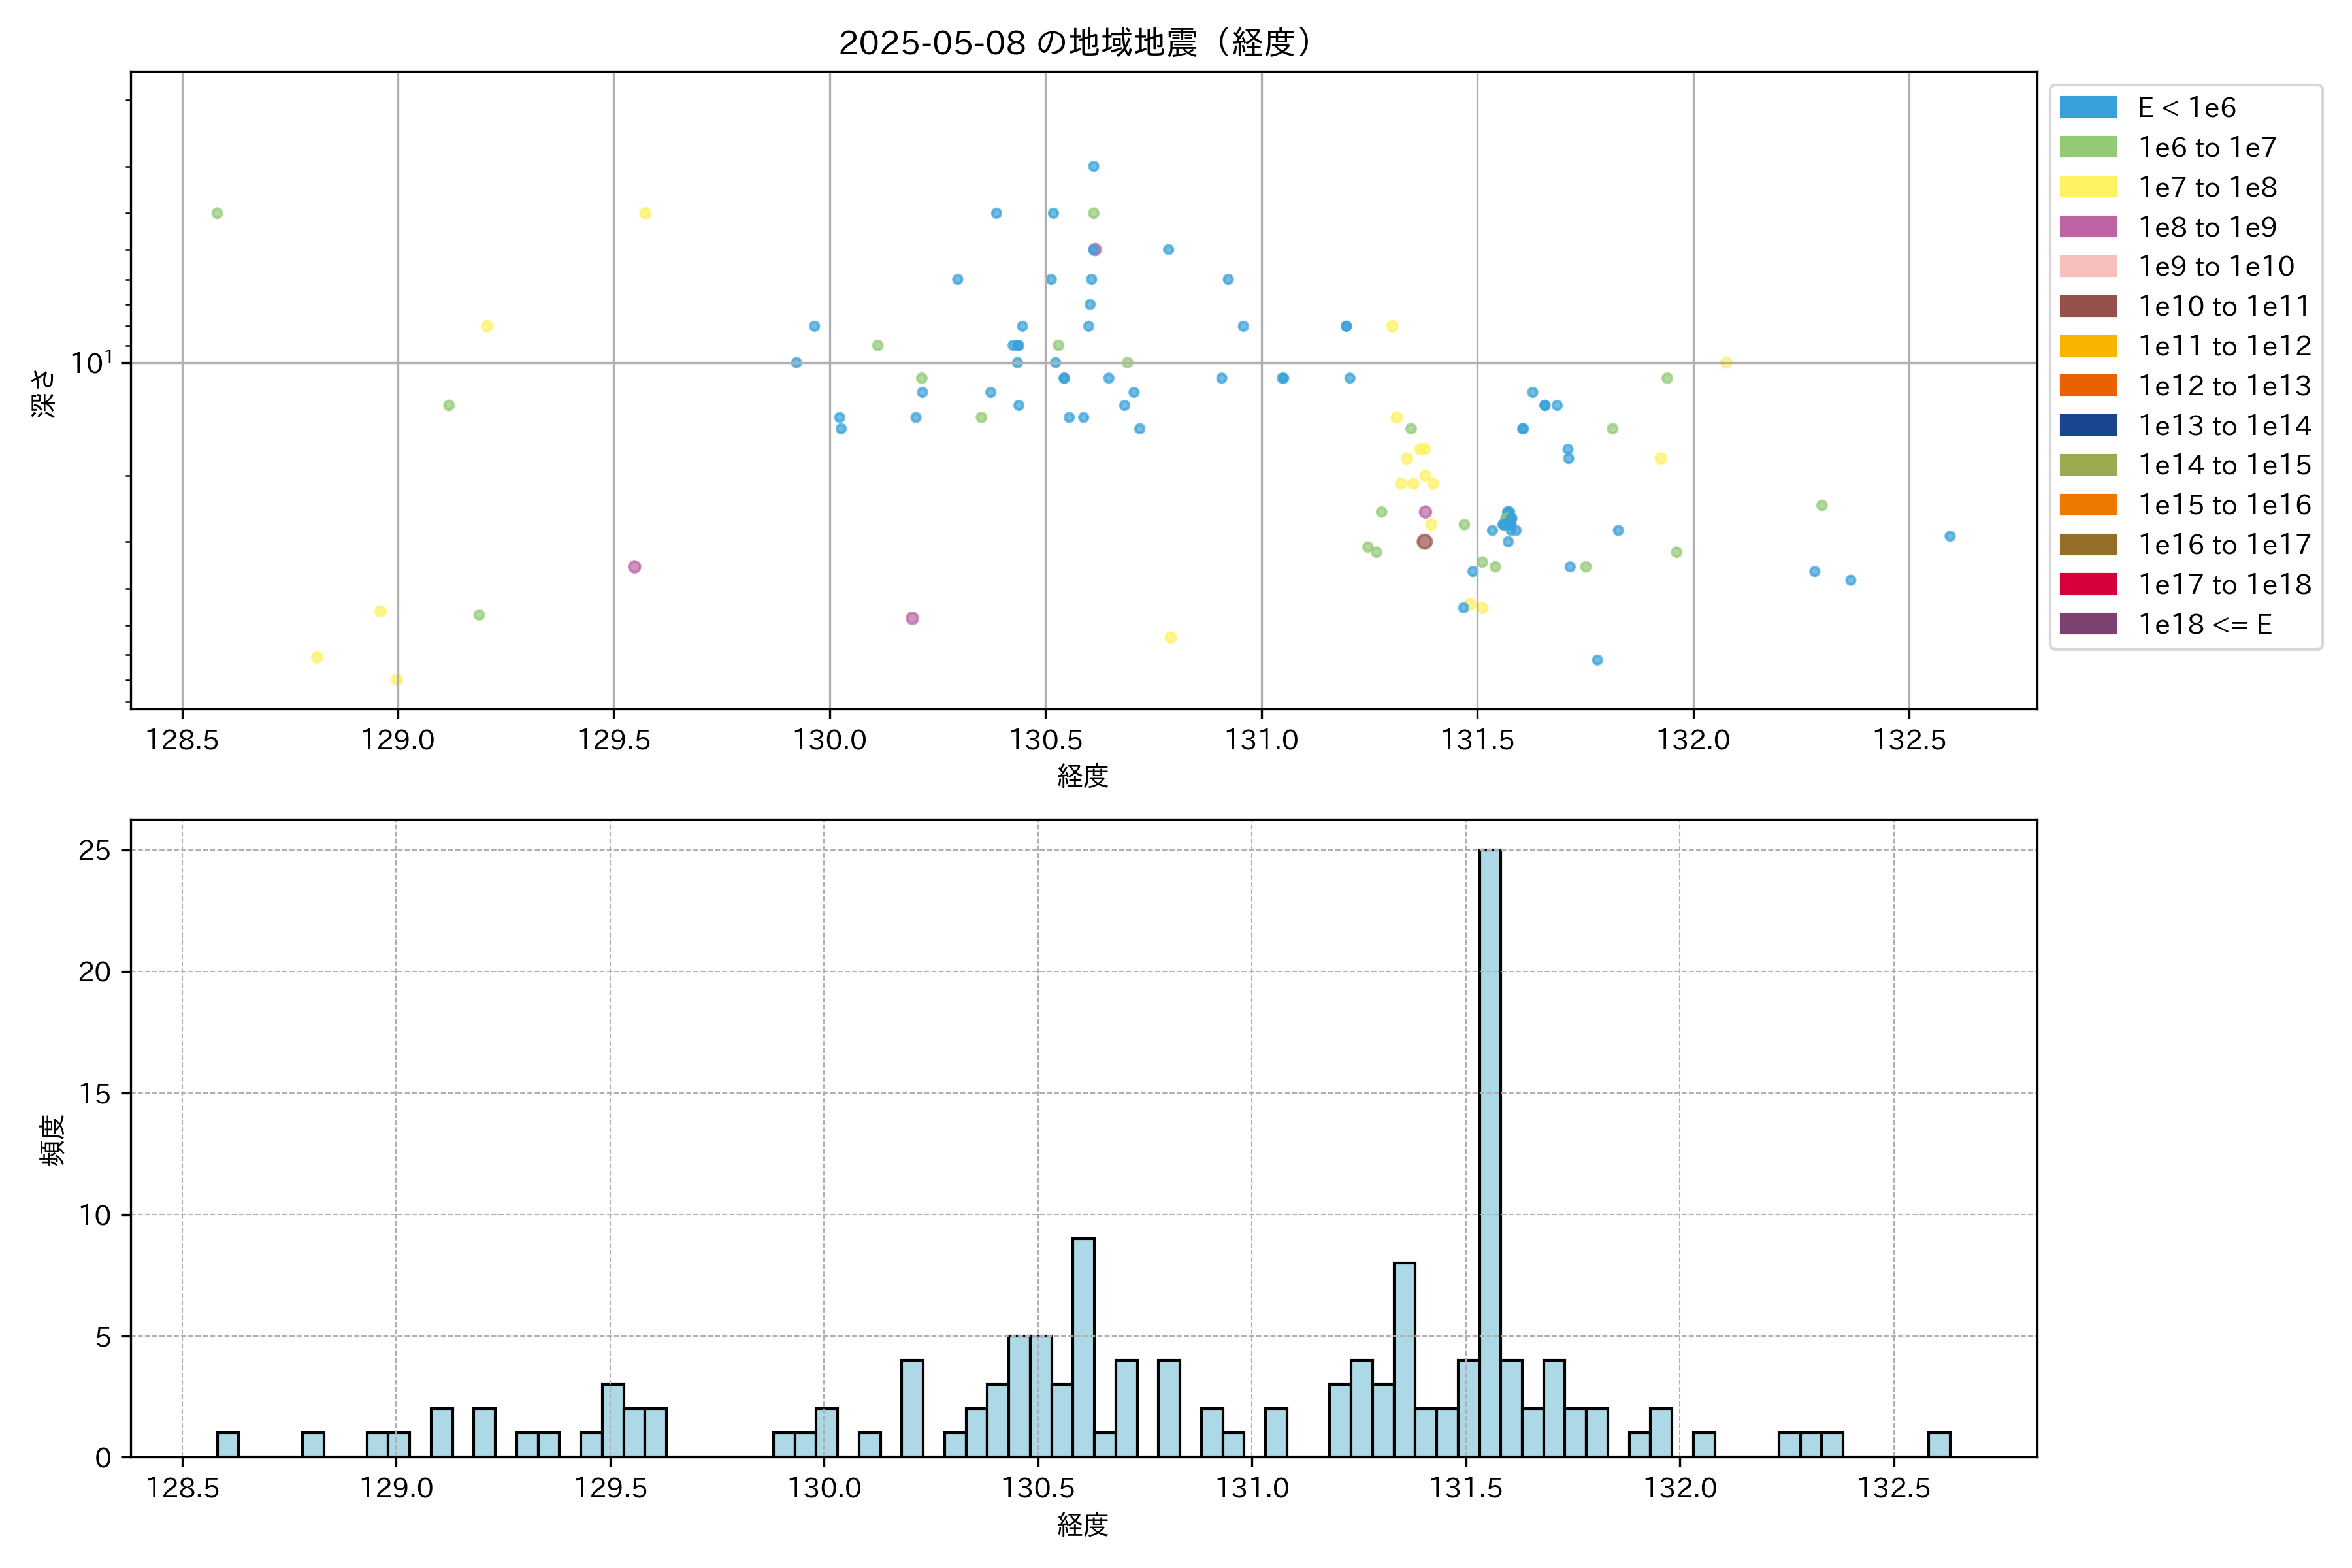2352x1568 pixels.
Task: Click the 1e18 <= E legend label
Action: 2204,624
